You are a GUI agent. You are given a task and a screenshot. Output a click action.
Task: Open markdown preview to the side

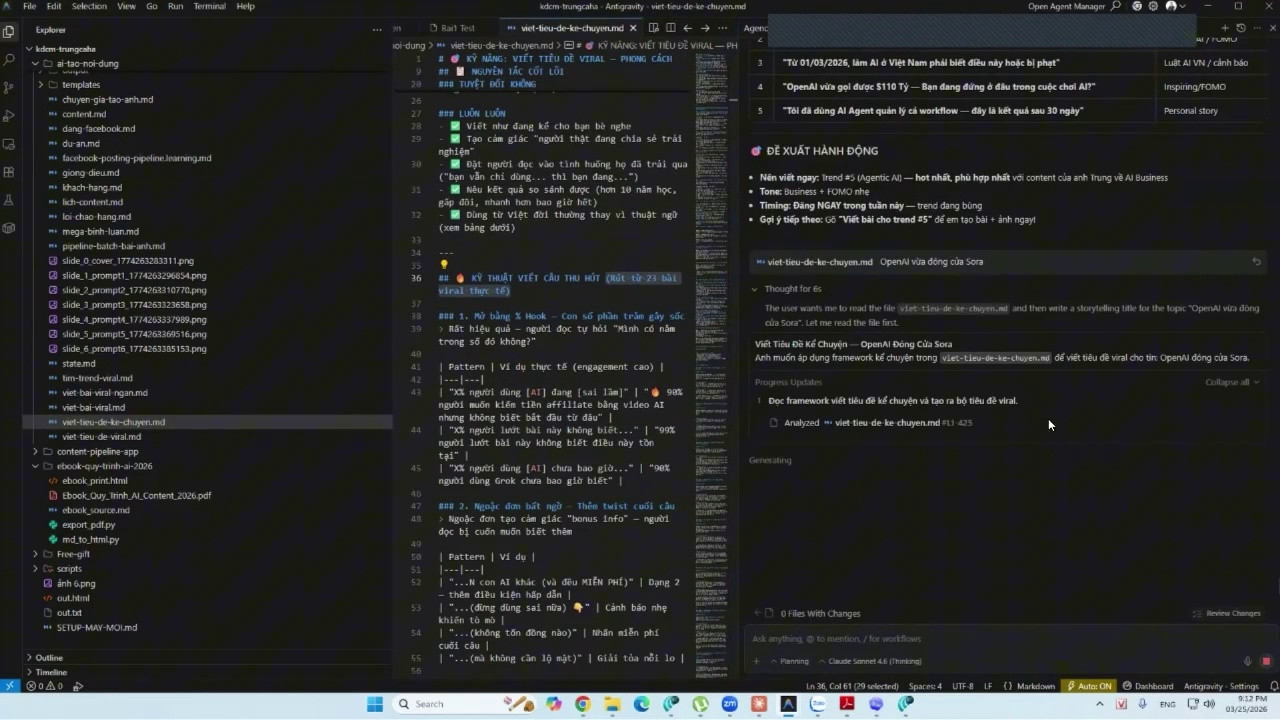click(654, 28)
